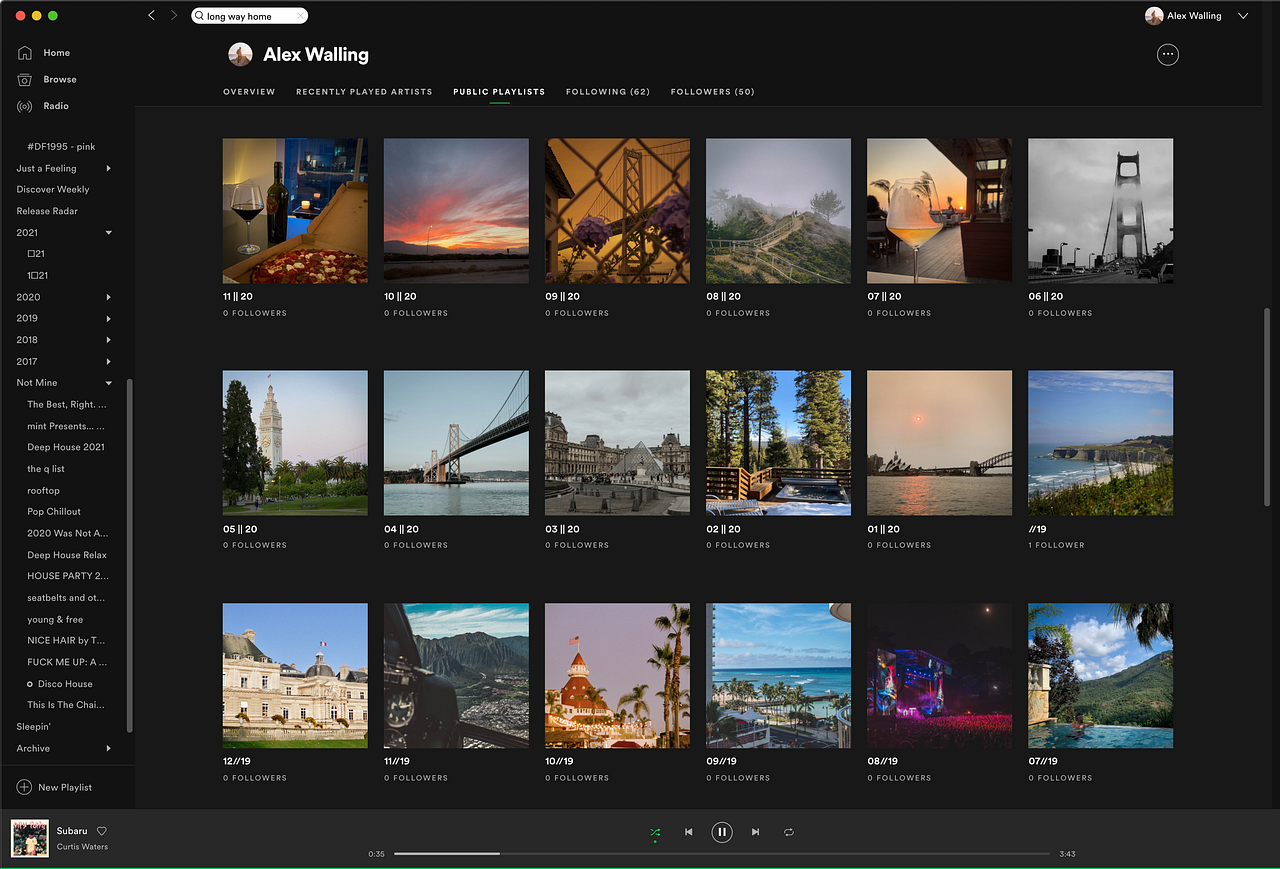Open the '05 || 20' playlist thumbnail

click(x=294, y=442)
